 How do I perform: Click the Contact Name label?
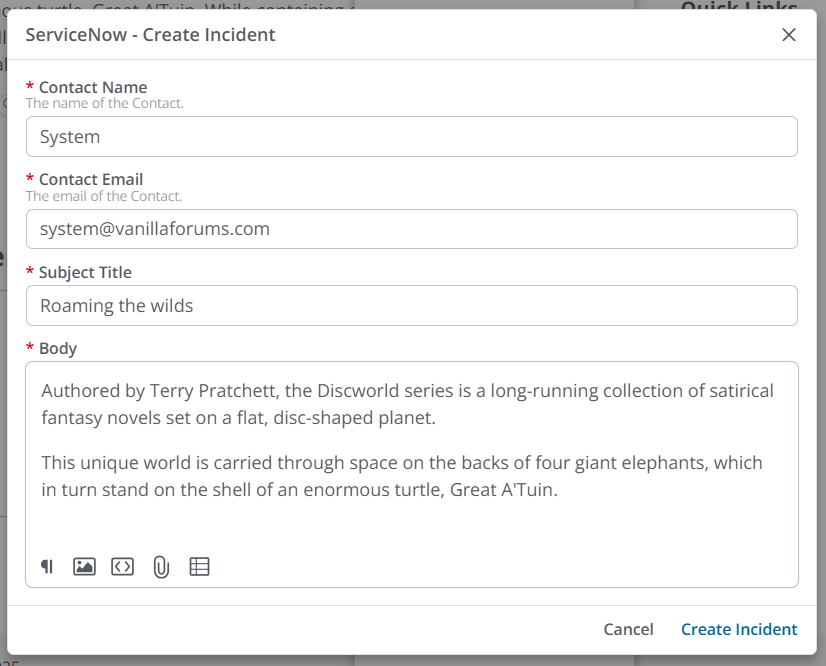(x=93, y=88)
